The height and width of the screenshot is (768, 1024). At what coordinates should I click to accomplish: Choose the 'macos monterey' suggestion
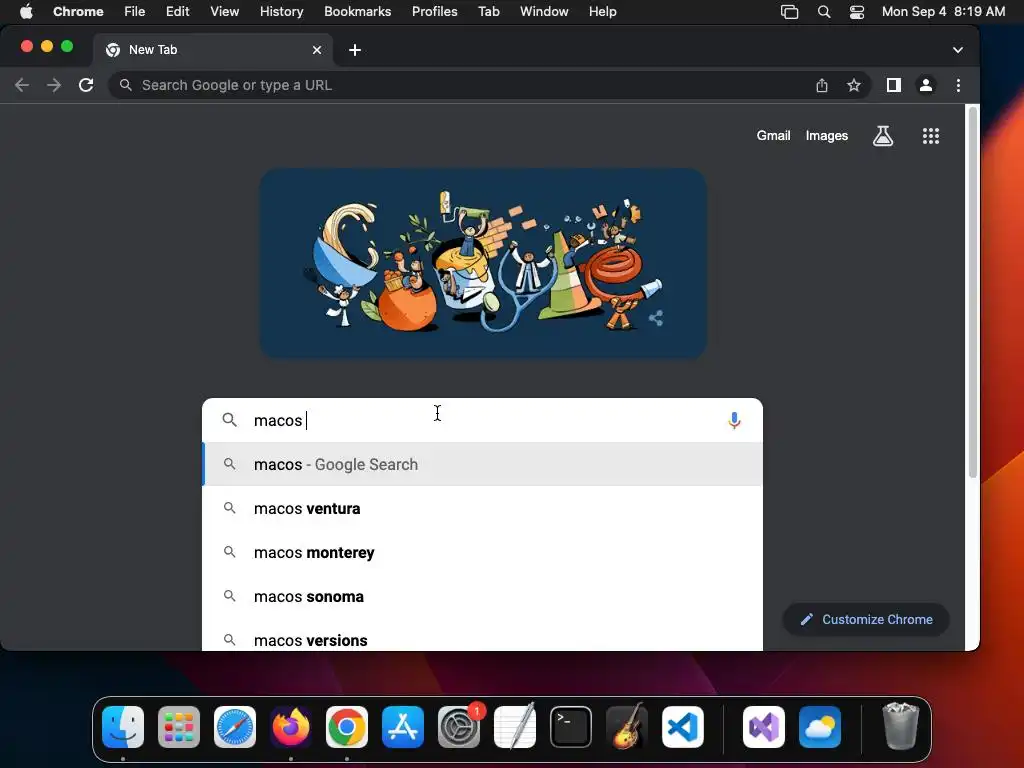[483, 552]
